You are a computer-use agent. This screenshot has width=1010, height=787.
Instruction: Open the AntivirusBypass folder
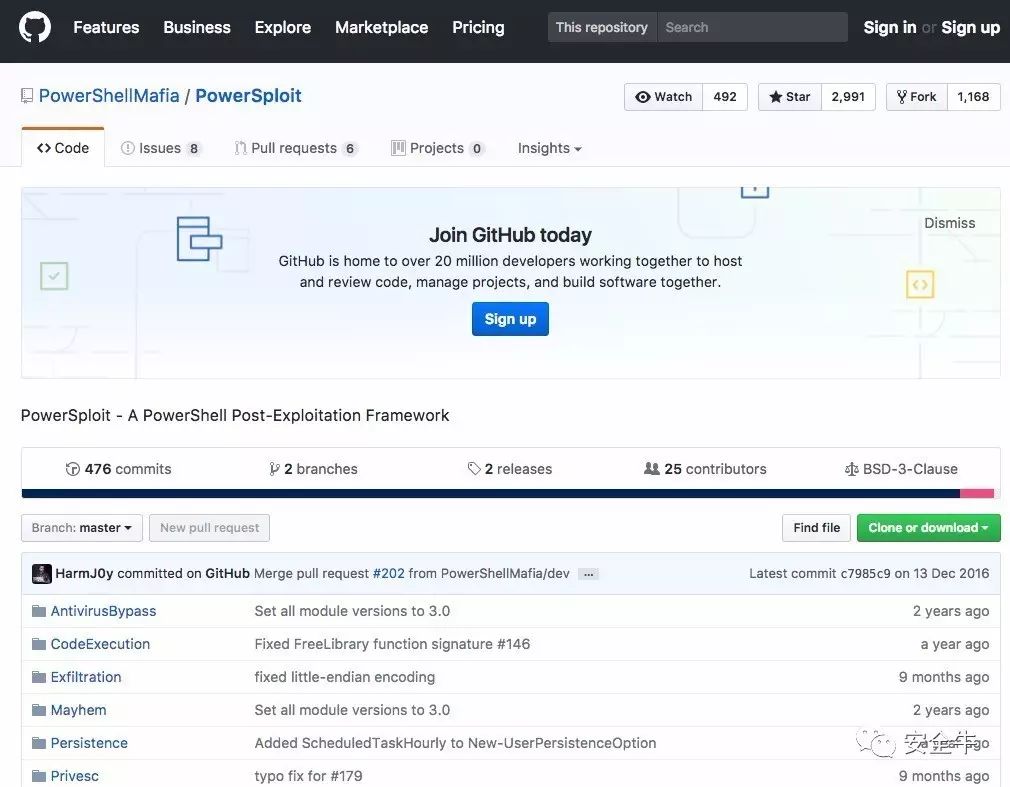point(103,611)
